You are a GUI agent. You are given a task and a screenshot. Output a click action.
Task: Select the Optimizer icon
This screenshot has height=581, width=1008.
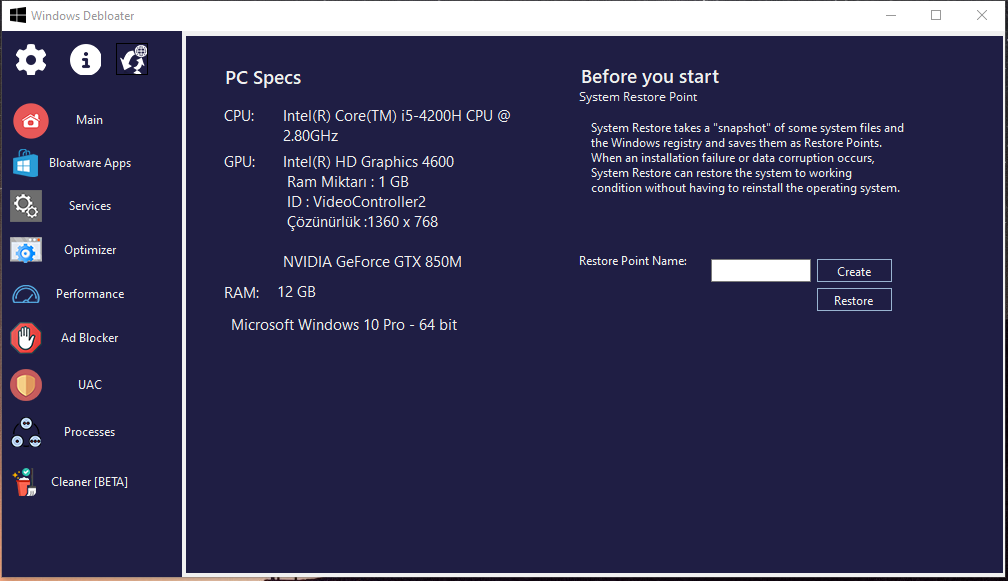26,249
